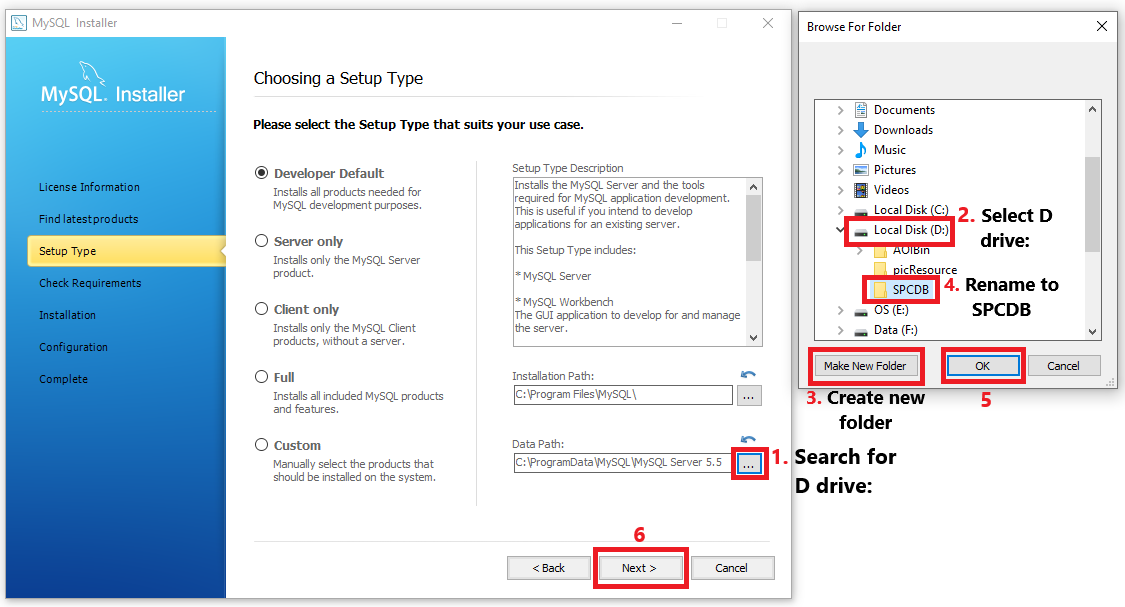Click the description box scroll down arrow
1125x607 pixels.
point(753,337)
